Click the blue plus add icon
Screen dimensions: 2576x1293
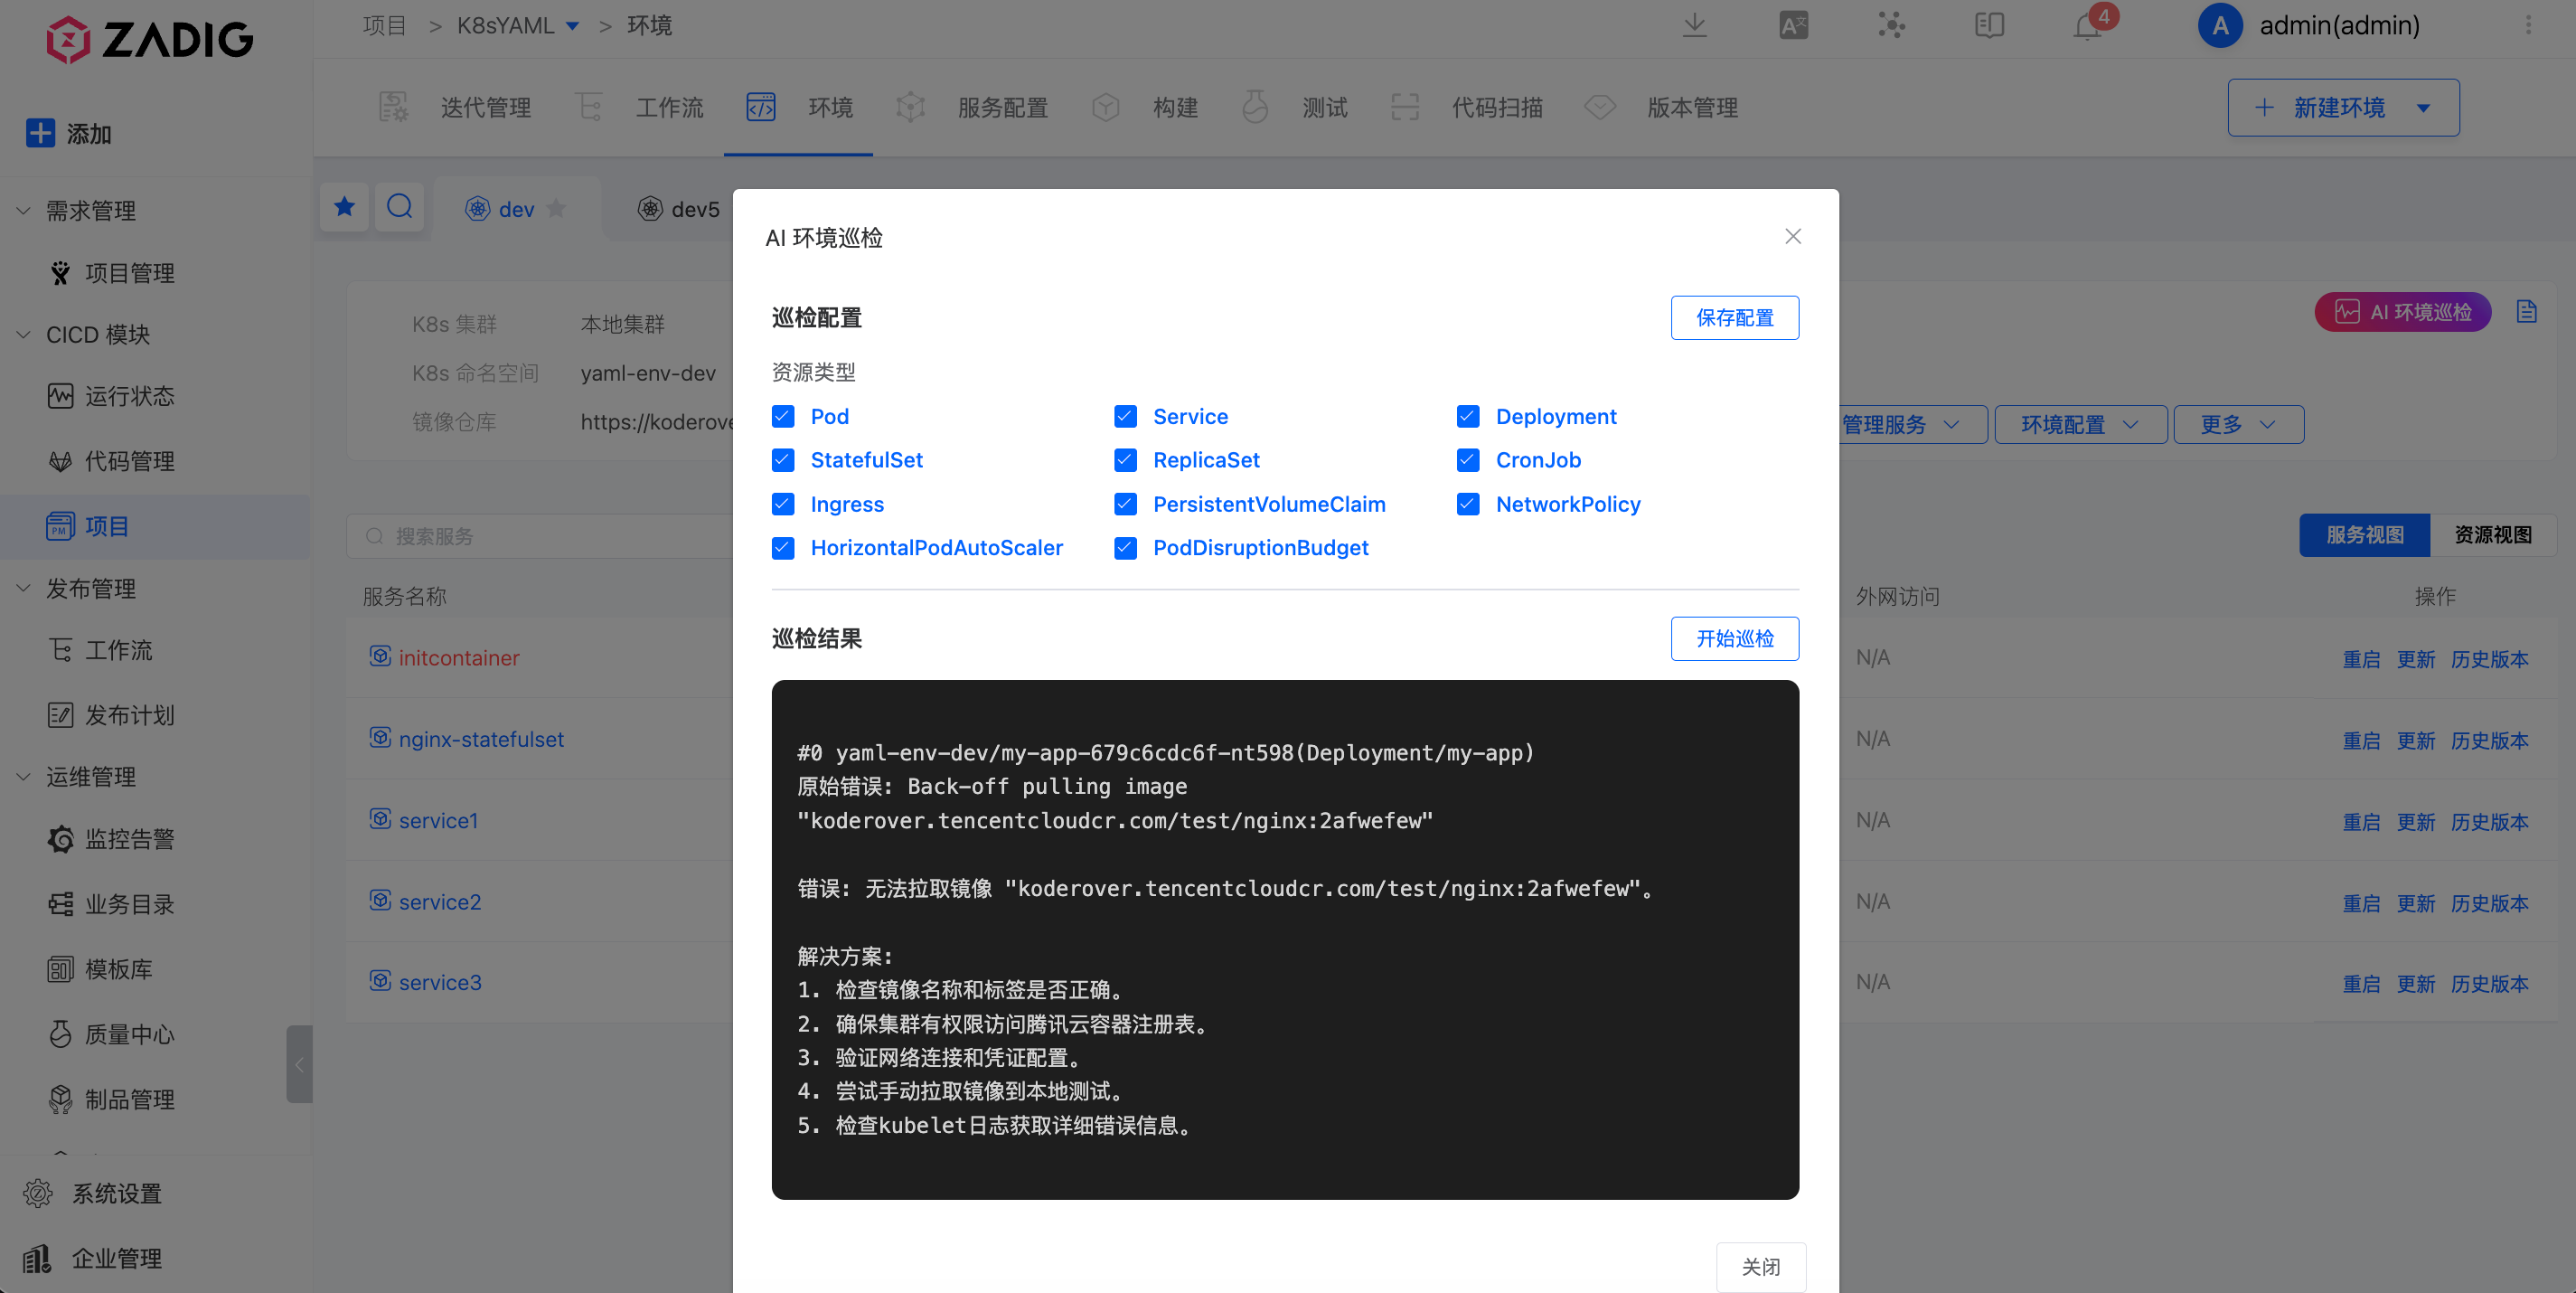pyautogui.click(x=40, y=133)
